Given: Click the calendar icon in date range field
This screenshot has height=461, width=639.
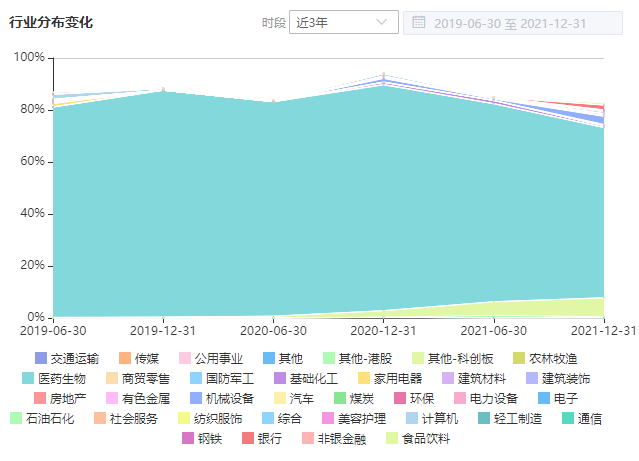Looking at the screenshot, I should (418, 22).
